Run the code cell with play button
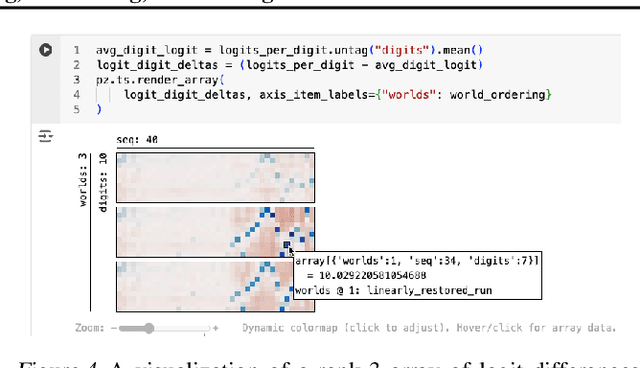The height and width of the screenshot is (368, 640). coord(45,50)
